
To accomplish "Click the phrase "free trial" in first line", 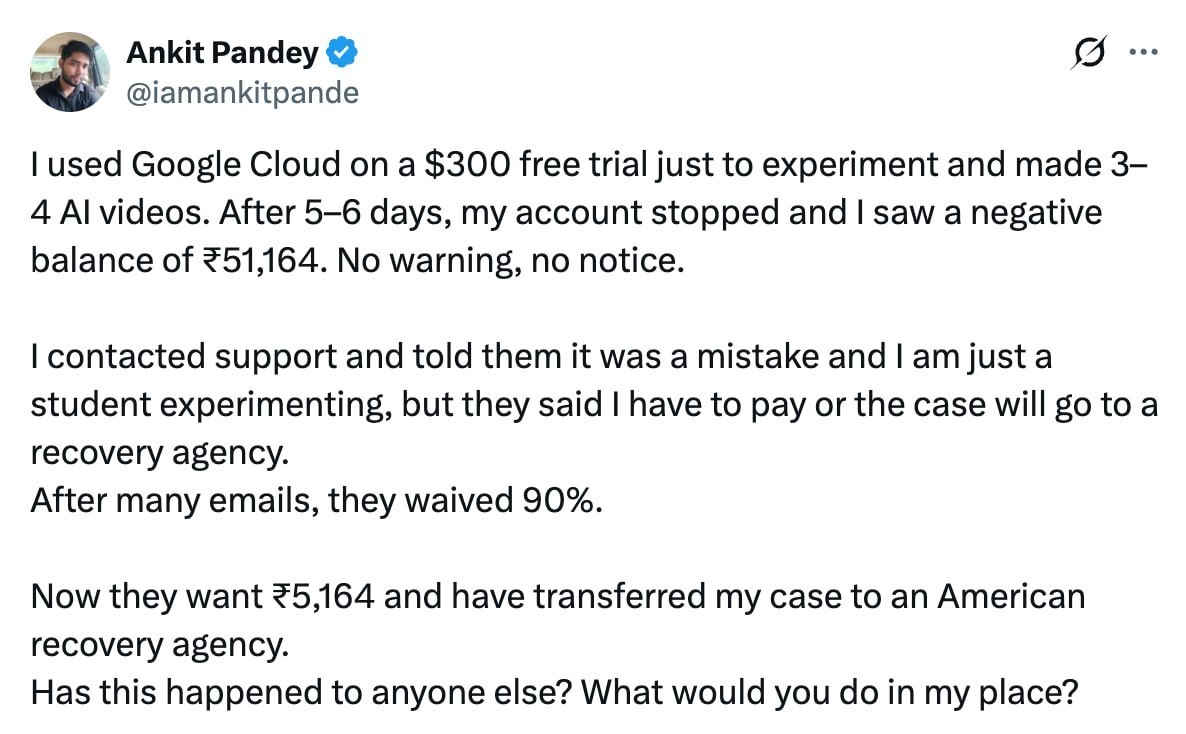I will pyautogui.click(x=586, y=165).
